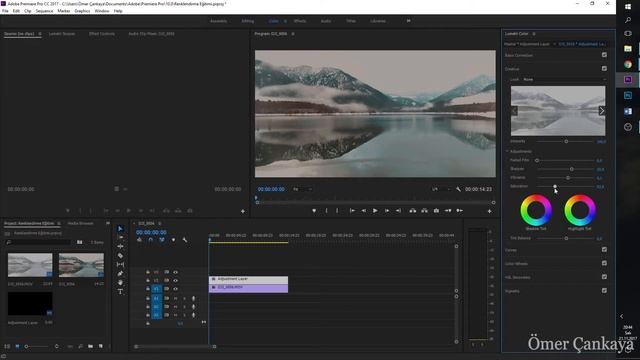Image resolution: width=640 pixels, height=360 pixels.
Task: Toggle Curves section checkbox
Action: (604, 249)
